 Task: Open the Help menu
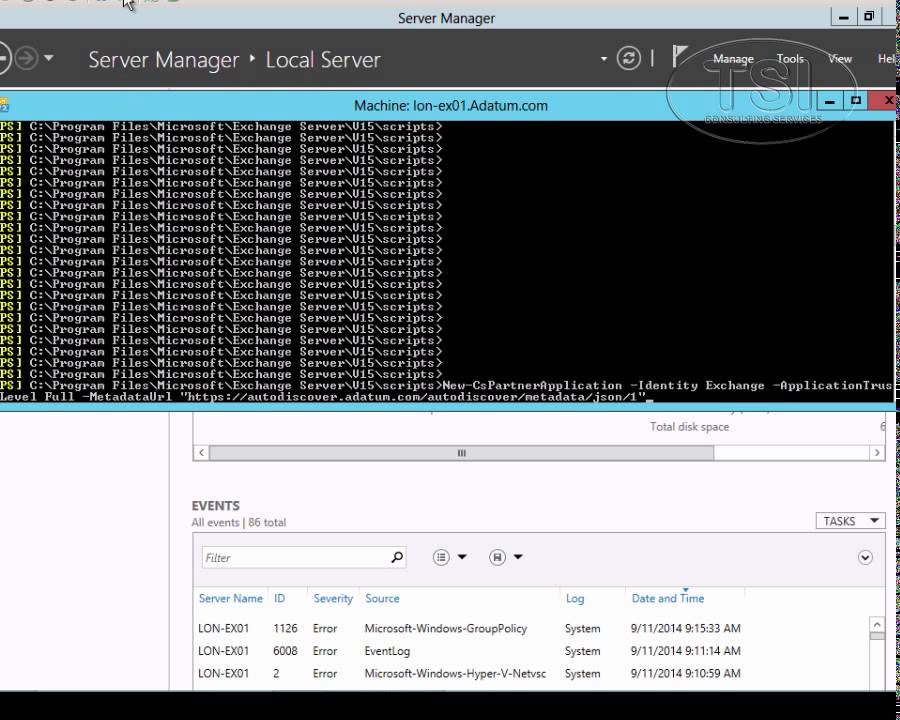click(x=887, y=59)
